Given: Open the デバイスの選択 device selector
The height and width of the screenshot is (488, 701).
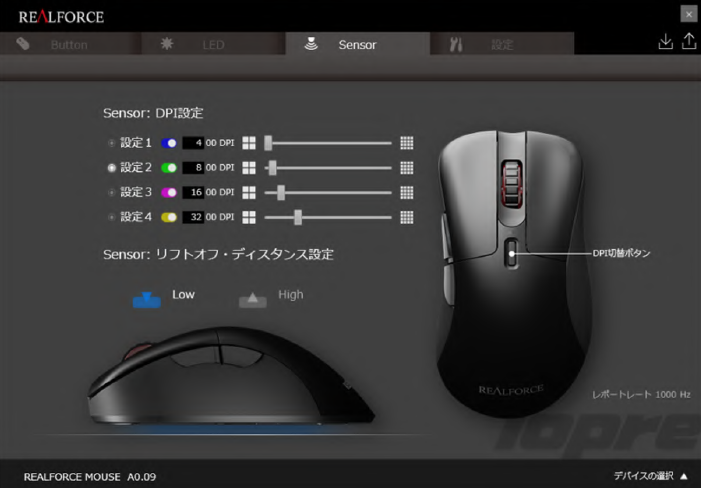Looking at the screenshot, I should (650, 476).
